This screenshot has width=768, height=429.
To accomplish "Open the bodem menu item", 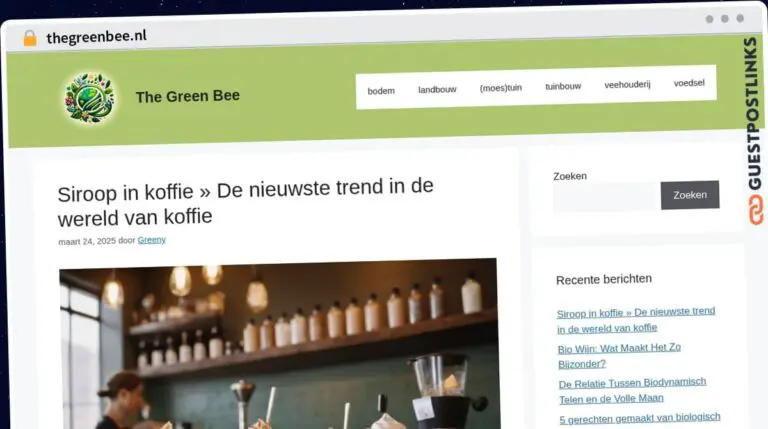I will click(x=381, y=91).
